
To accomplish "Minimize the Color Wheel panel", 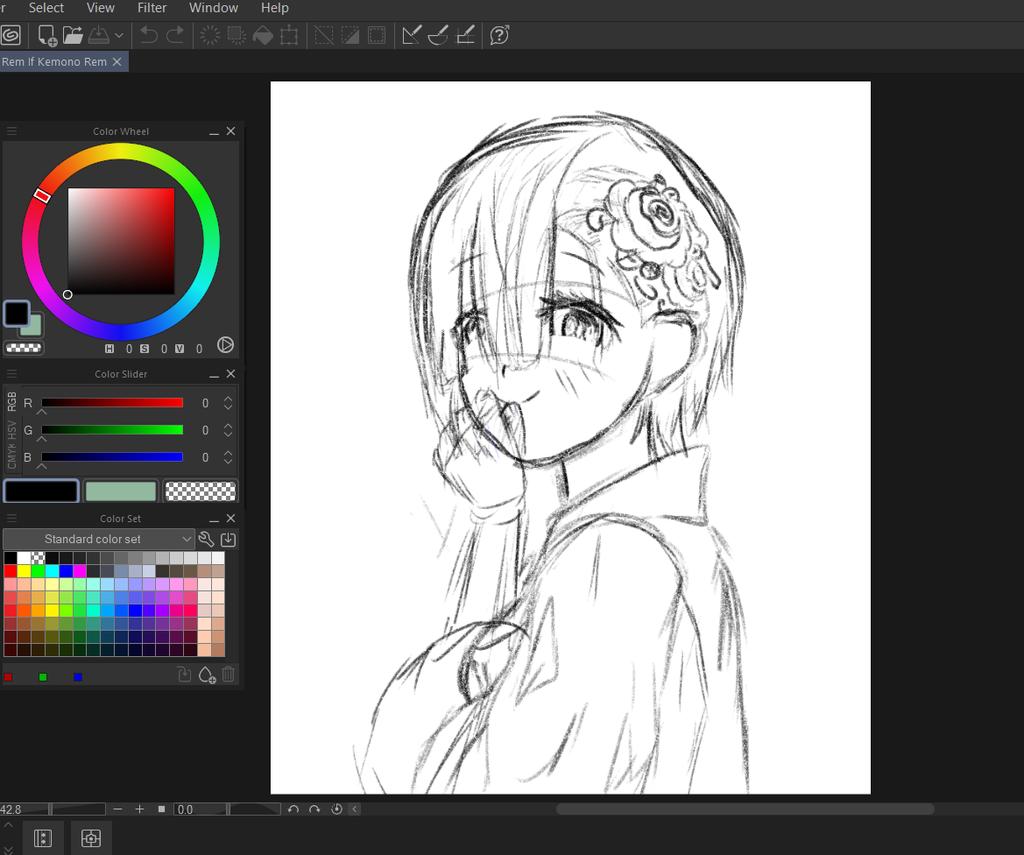I will [214, 132].
